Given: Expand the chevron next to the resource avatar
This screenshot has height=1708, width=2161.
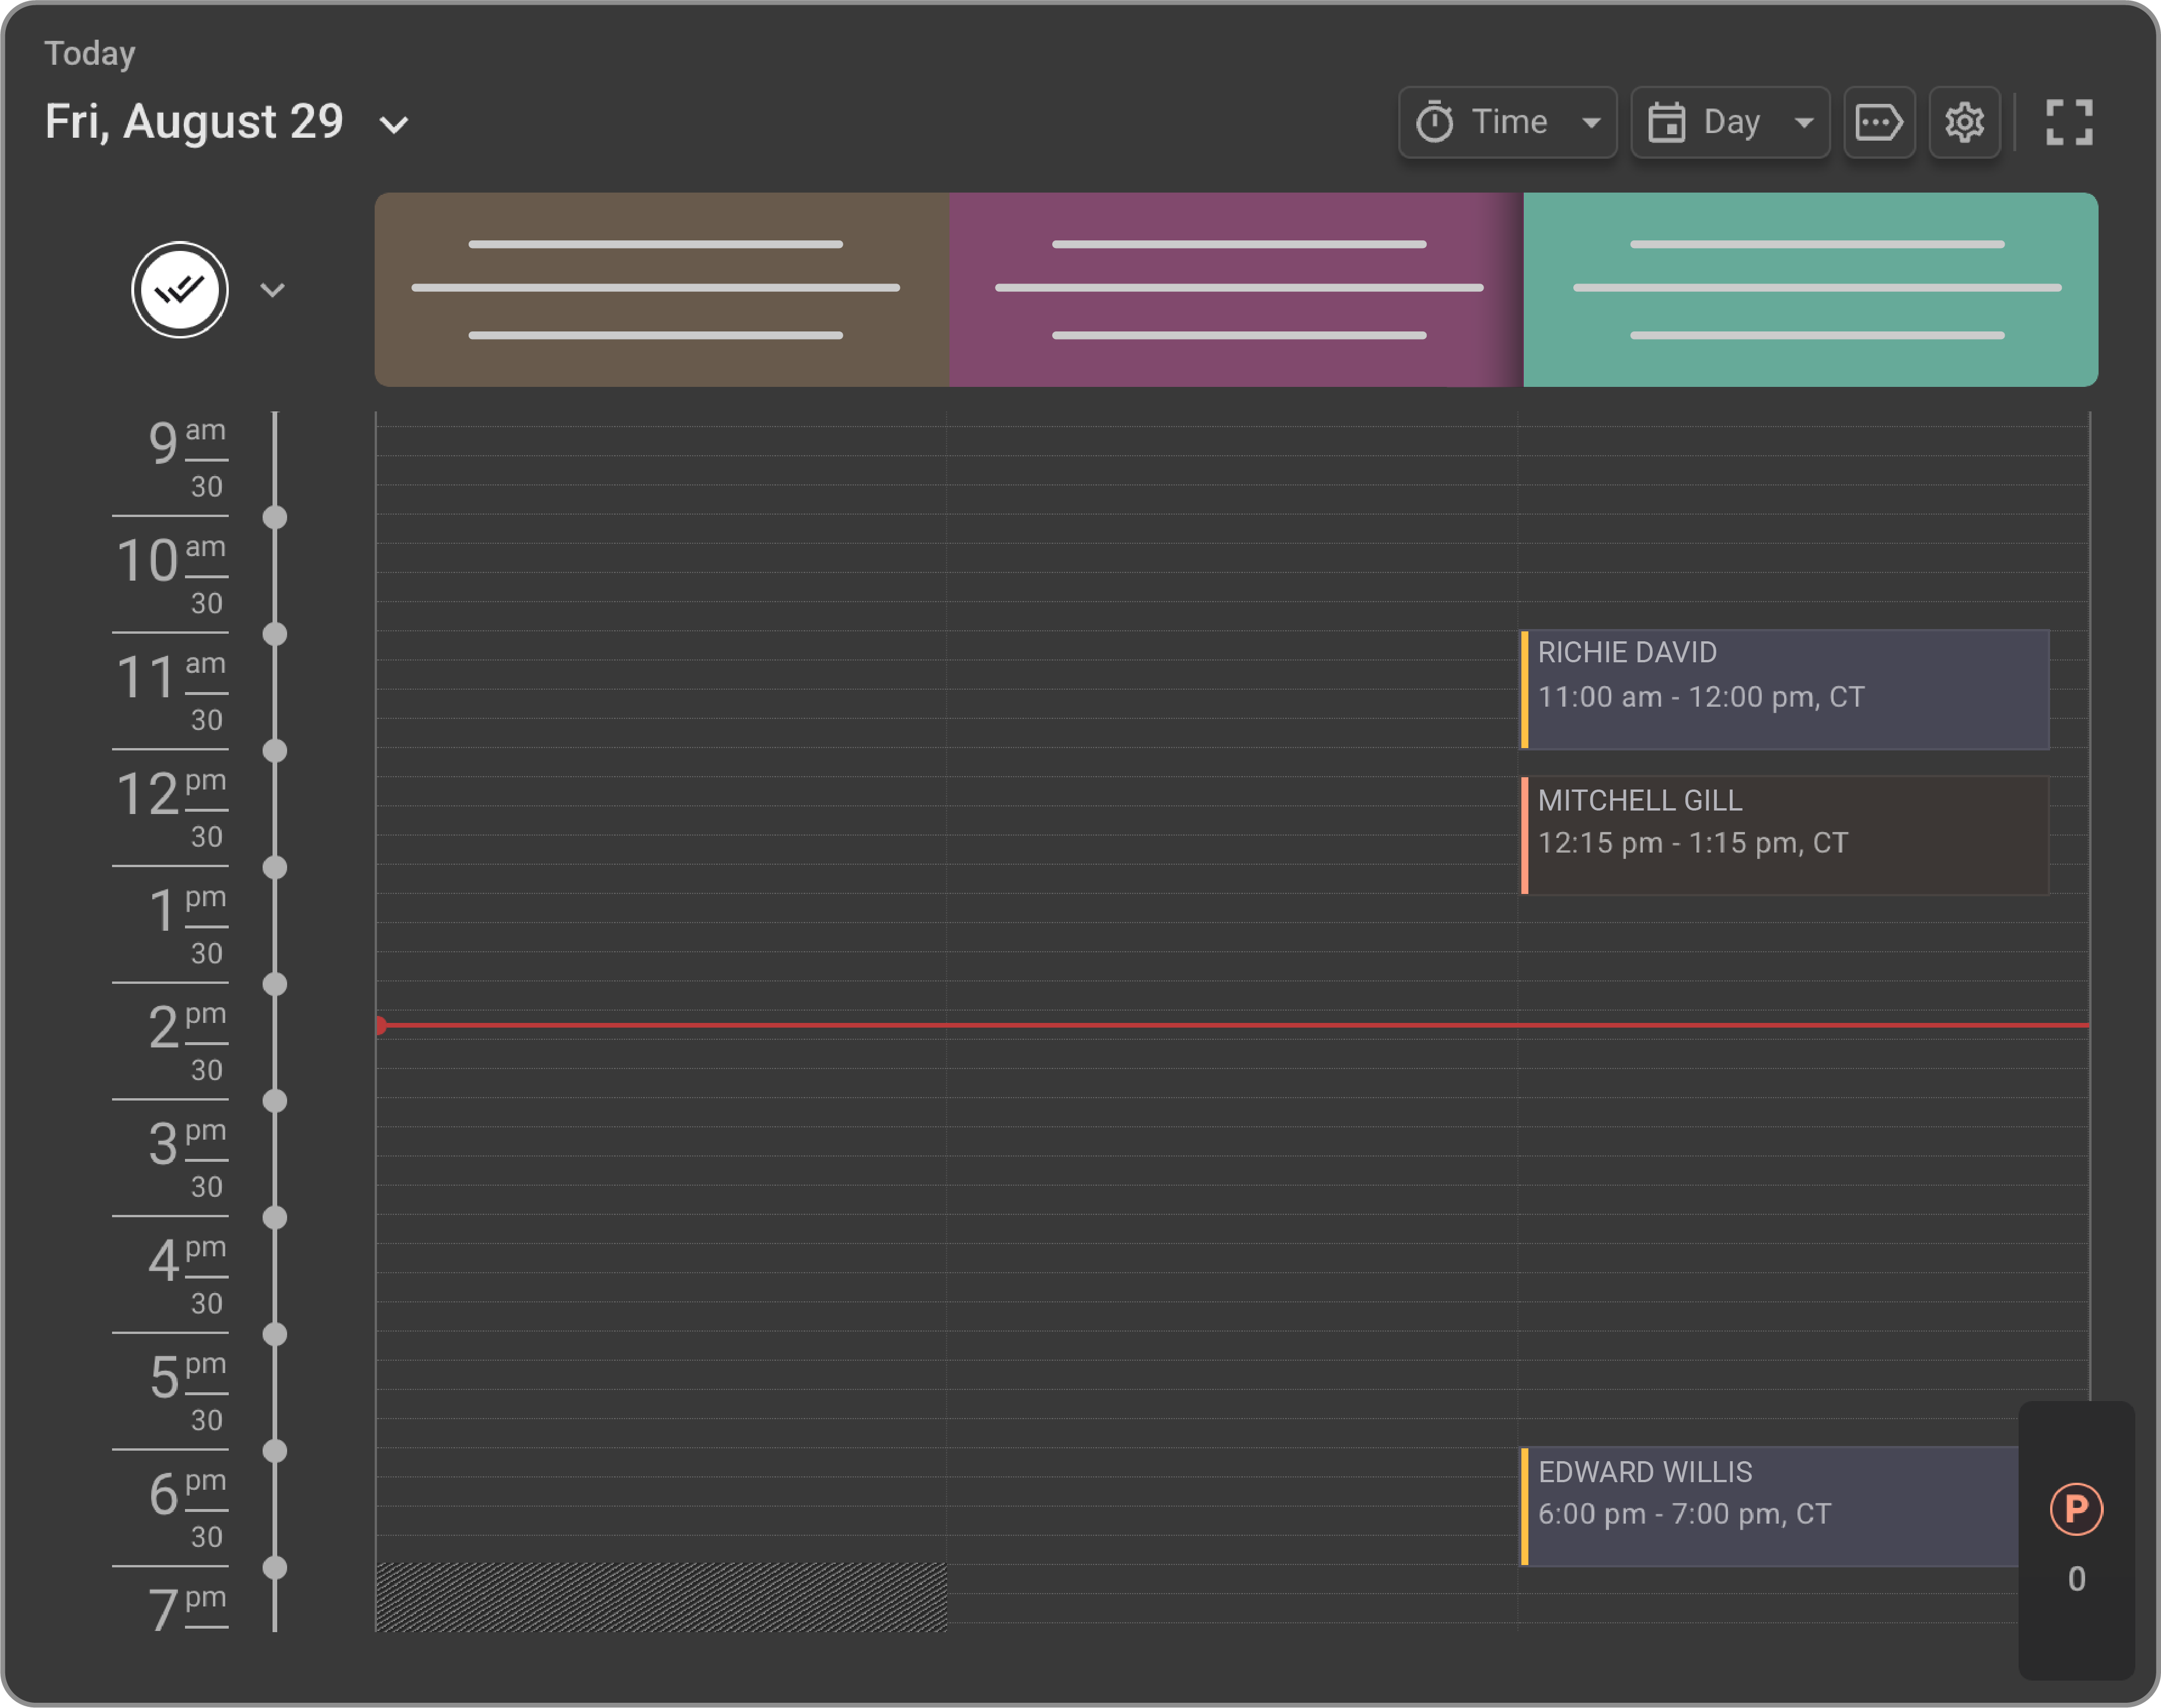Looking at the screenshot, I should [272, 289].
